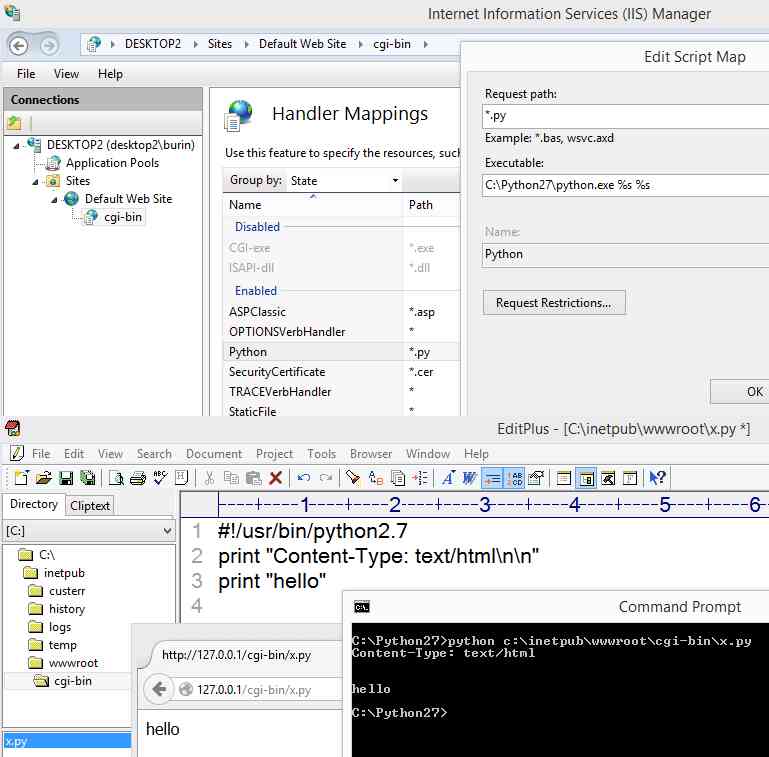Click the red Delete X toolbar icon
This screenshot has height=757, width=769.
(275, 478)
